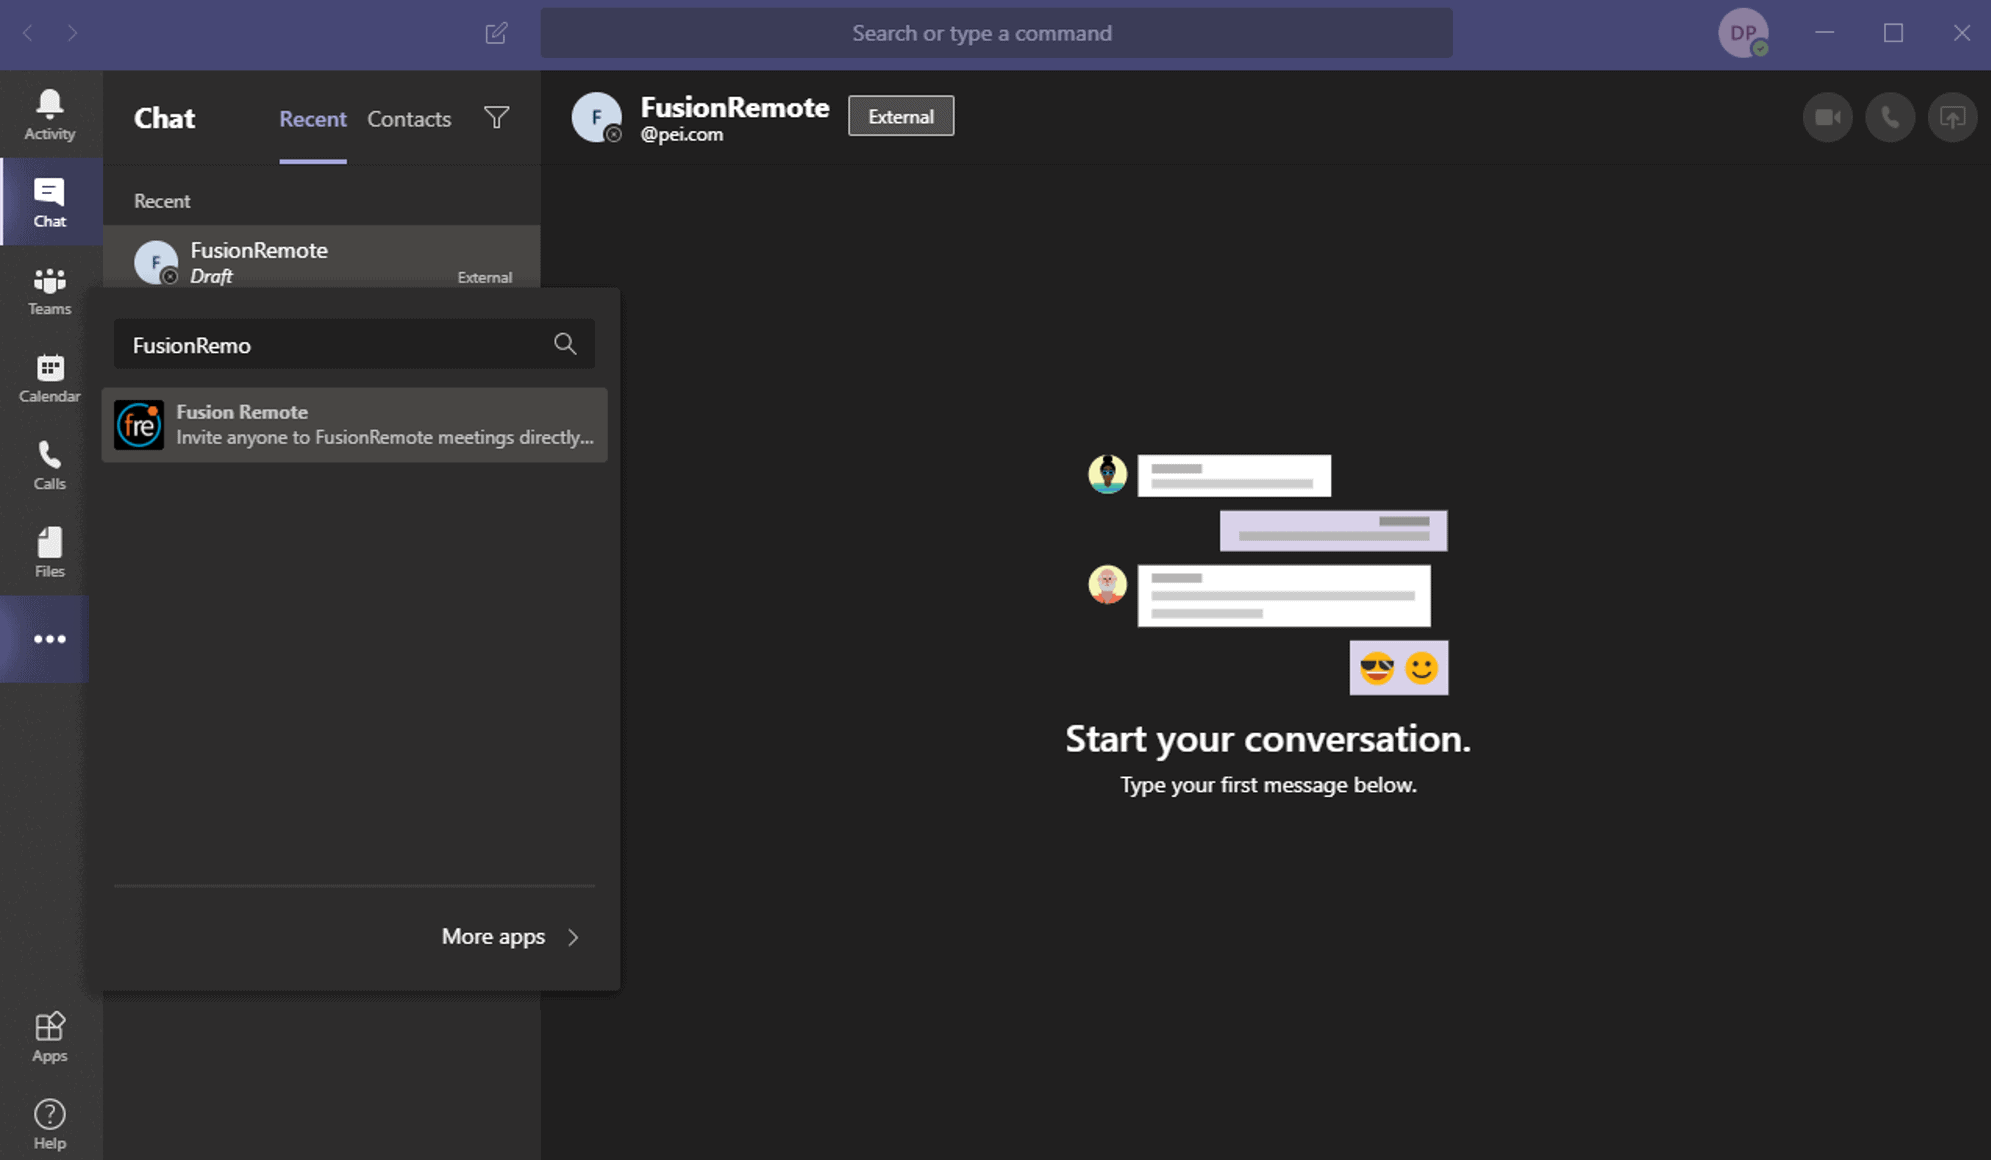Click the three-dots more apps icon

49,639
